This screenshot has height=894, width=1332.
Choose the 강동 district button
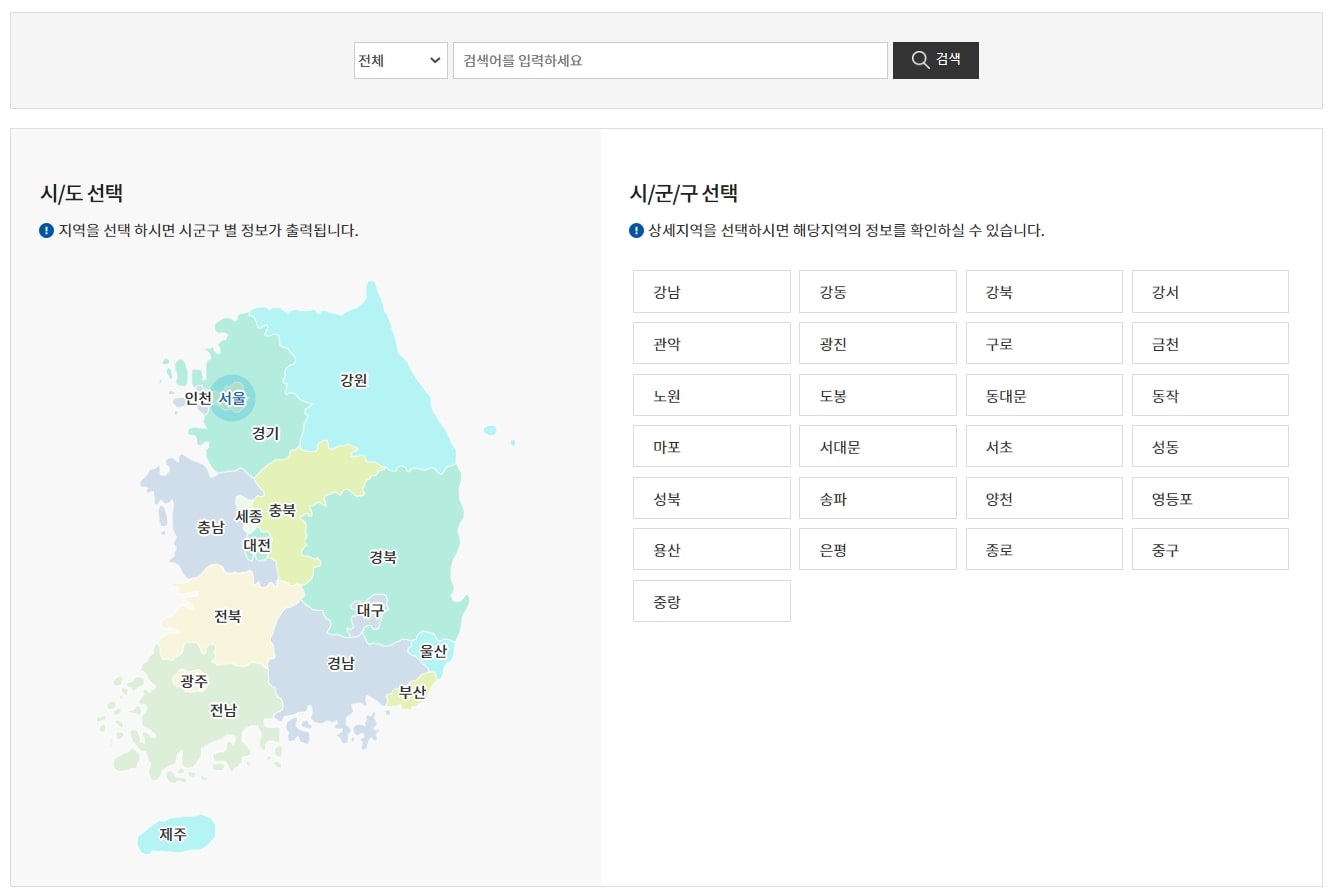[x=878, y=291]
